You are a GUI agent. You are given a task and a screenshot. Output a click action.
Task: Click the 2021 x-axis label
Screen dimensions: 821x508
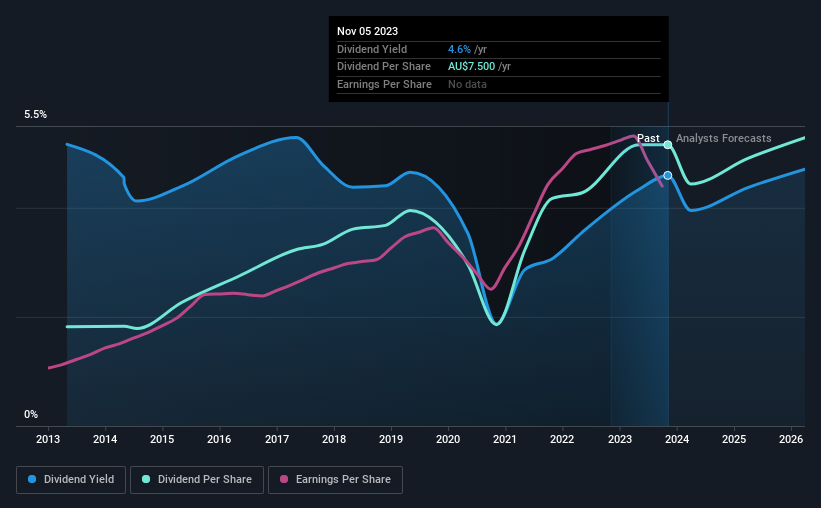click(x=505, y=439)
